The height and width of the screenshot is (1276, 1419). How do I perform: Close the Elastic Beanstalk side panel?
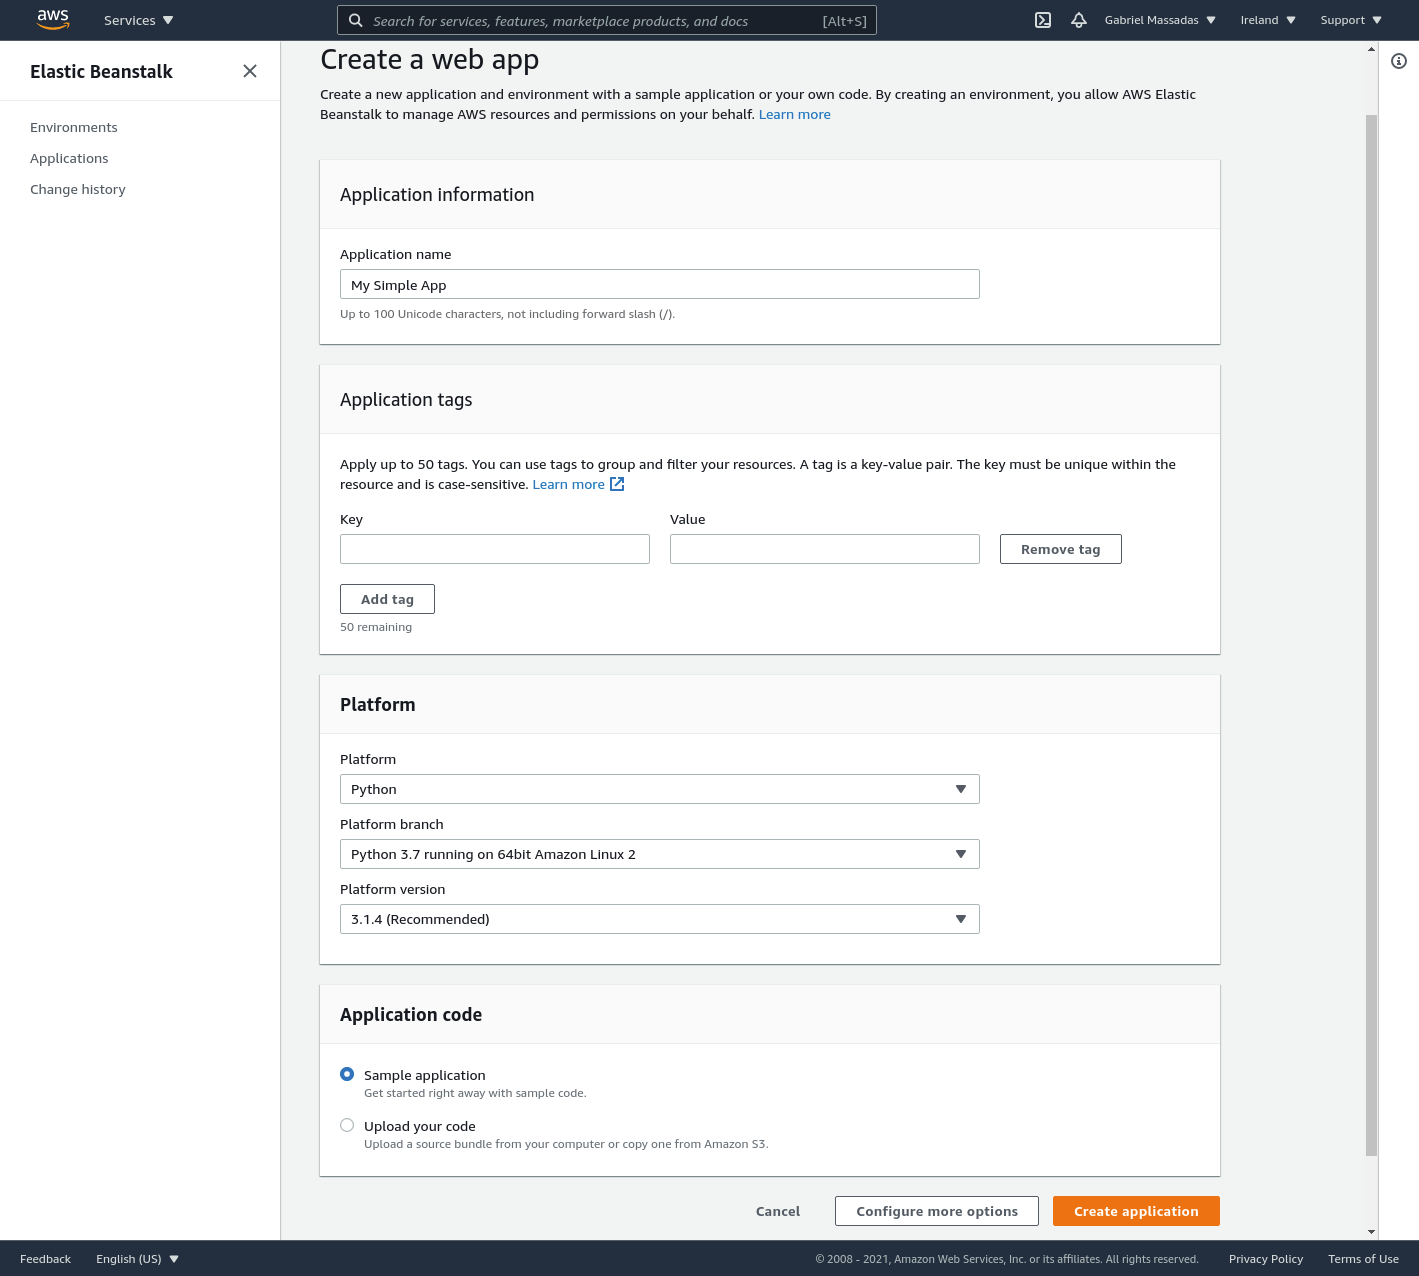[250, 71]
